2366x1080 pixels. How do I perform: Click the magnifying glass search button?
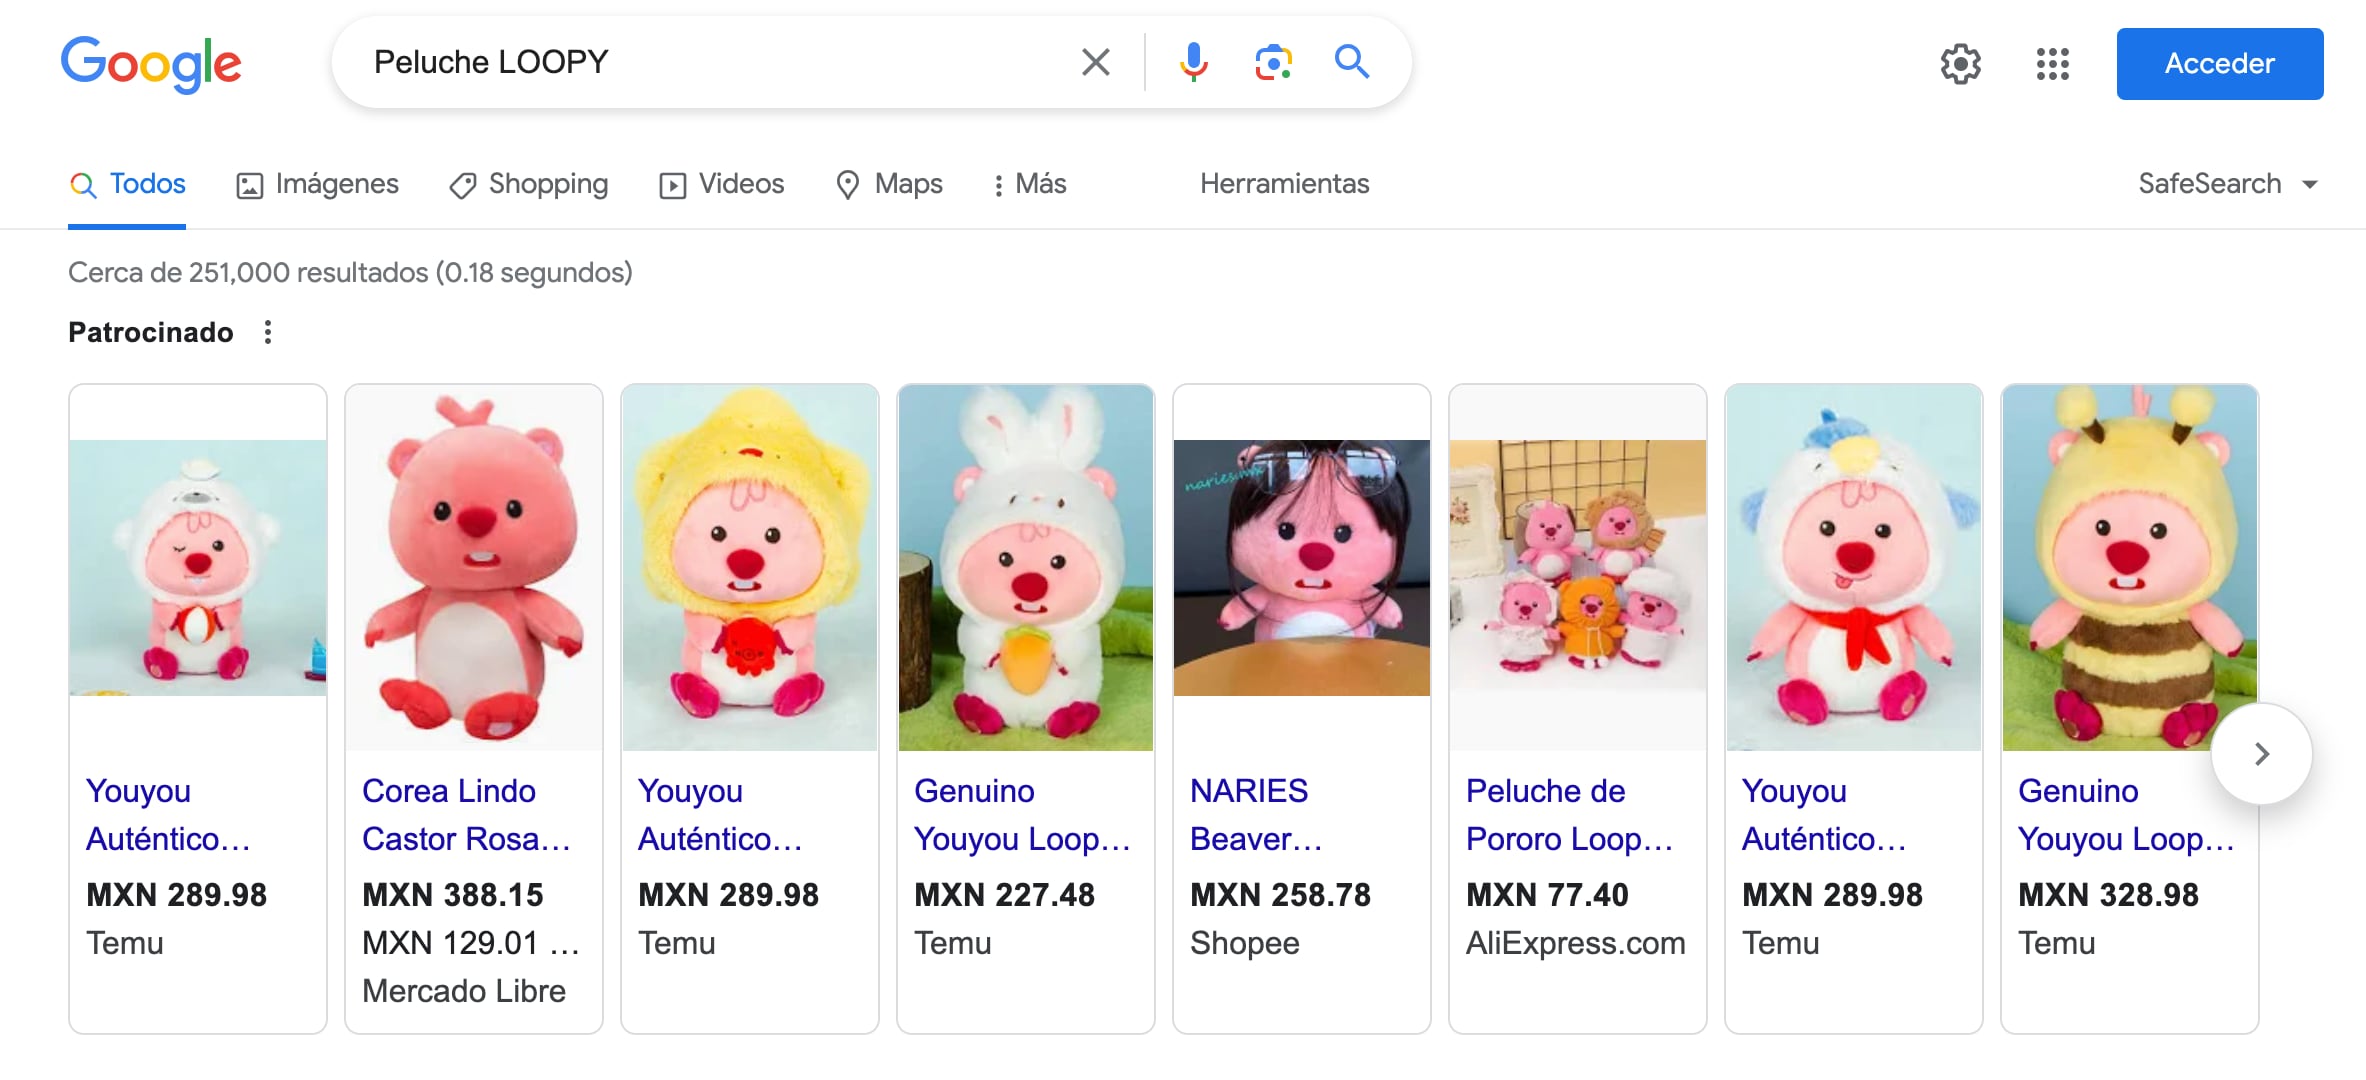tap(1351, 62)
